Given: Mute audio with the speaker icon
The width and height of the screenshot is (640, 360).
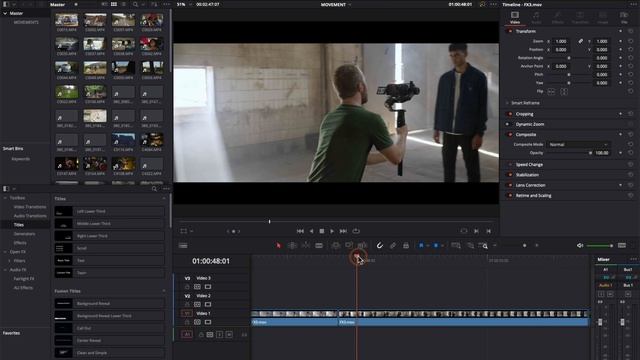Looking at the screenshot, I should point(580,245).
